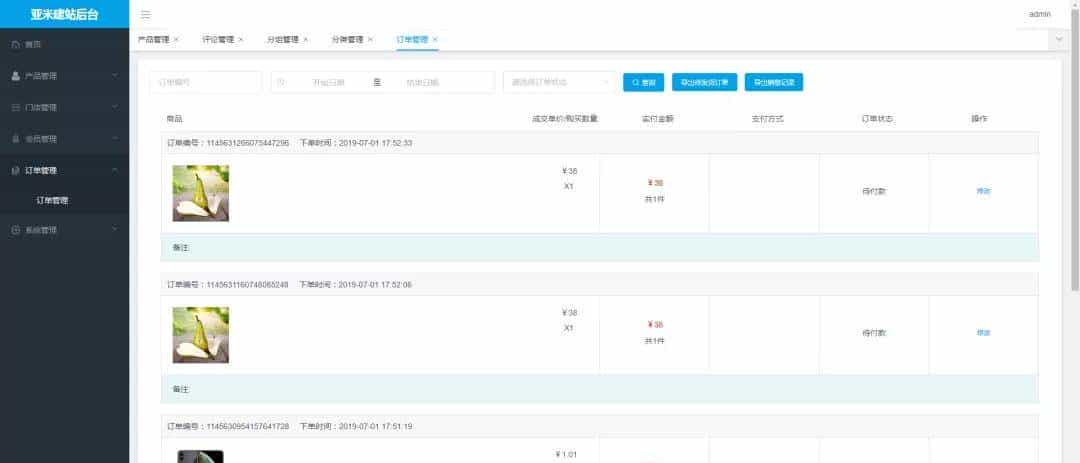
Task: Click the order header line dated 2019-07-01 17:52:33
Action: point(599,143)
